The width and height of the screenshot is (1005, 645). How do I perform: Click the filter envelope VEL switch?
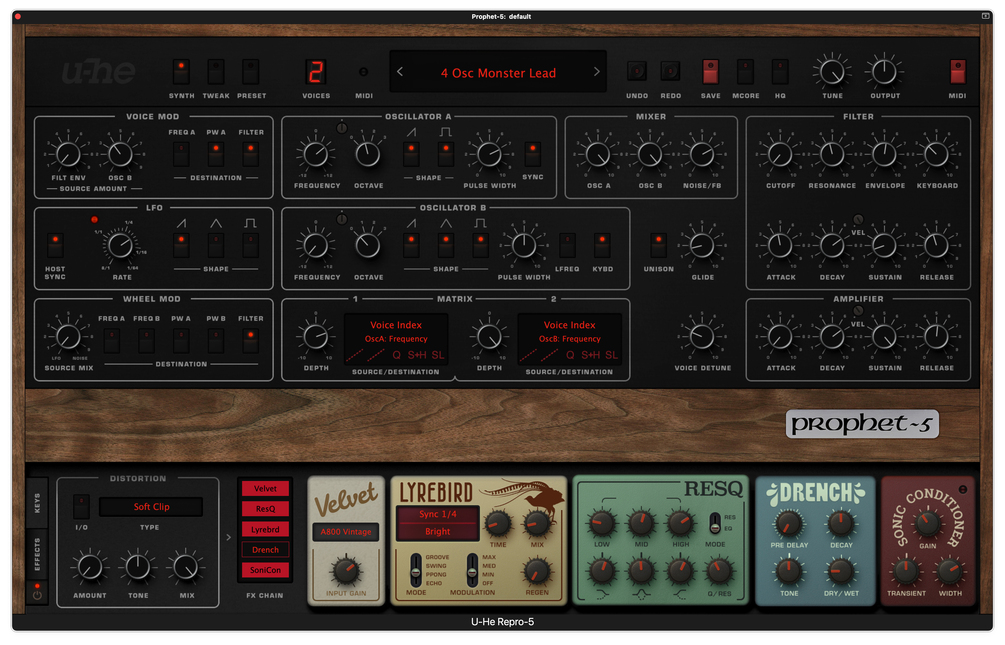(858, 219)
